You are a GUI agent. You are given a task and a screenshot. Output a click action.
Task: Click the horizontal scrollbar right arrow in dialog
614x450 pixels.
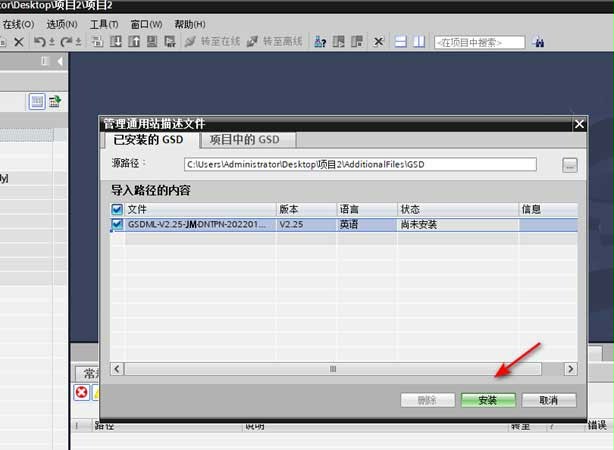click(x=570, y=369)
